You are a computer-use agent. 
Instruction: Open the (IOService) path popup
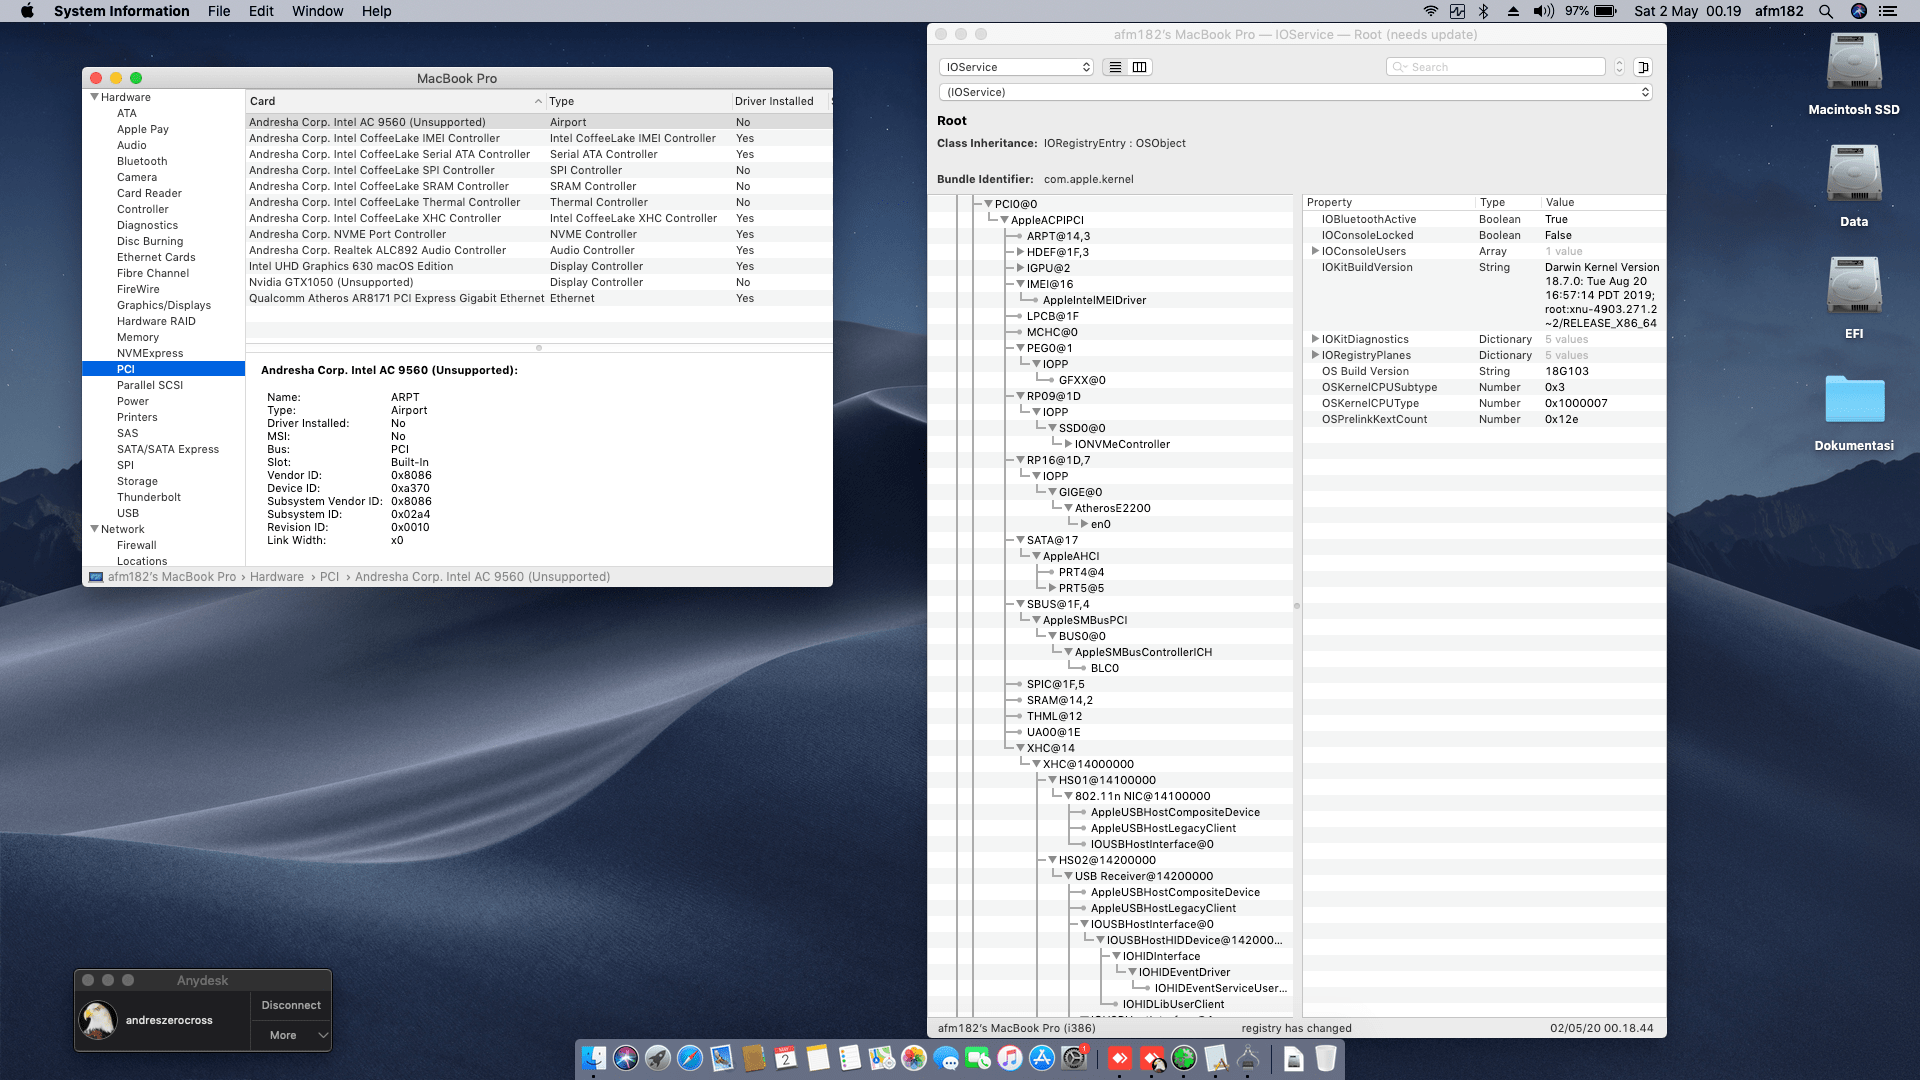pos(1295,92)
